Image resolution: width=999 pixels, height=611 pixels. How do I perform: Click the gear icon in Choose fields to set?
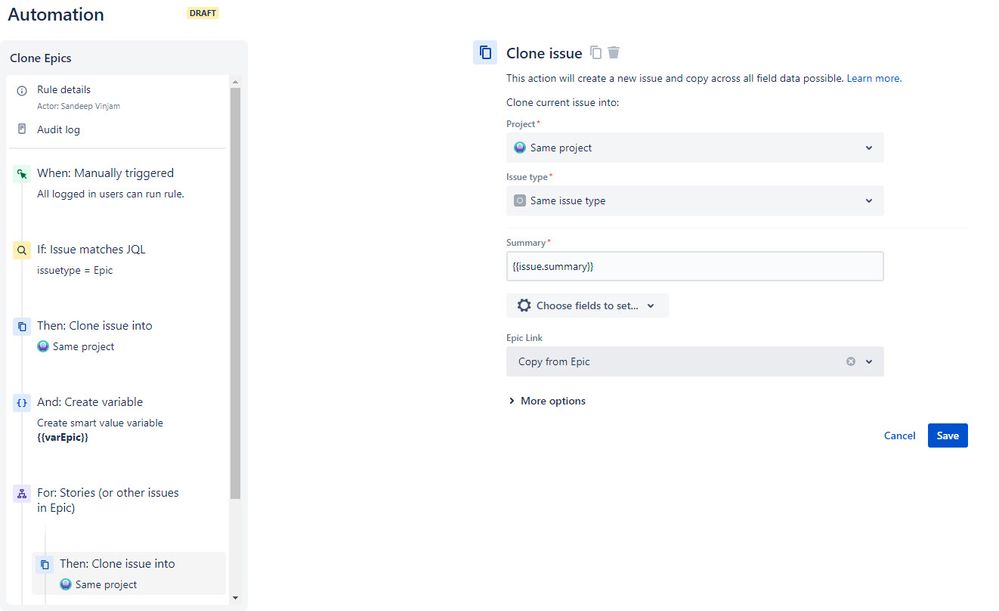[x=524, y=306]
